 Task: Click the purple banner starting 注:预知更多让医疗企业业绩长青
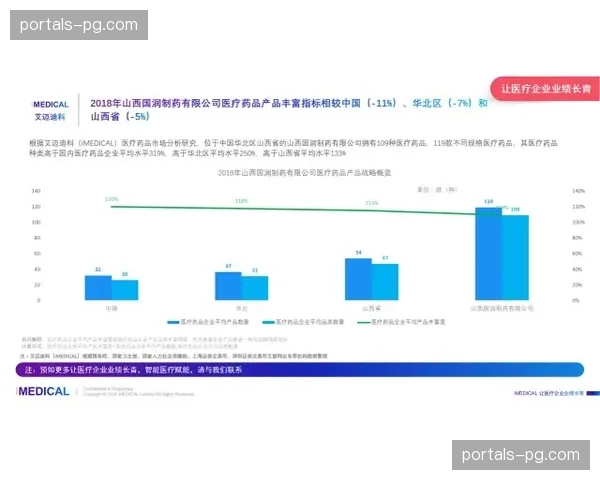tap(300, 370)
